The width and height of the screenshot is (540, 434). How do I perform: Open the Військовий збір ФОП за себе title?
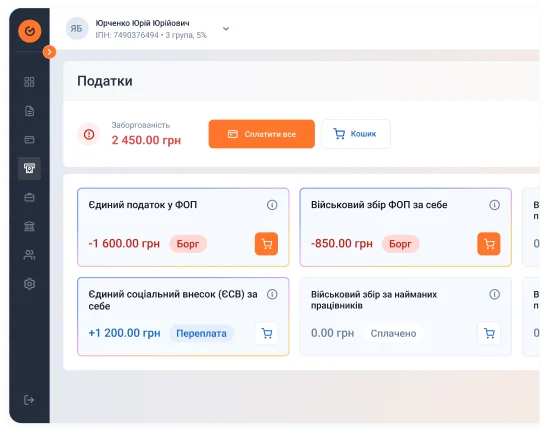[379, 205]
